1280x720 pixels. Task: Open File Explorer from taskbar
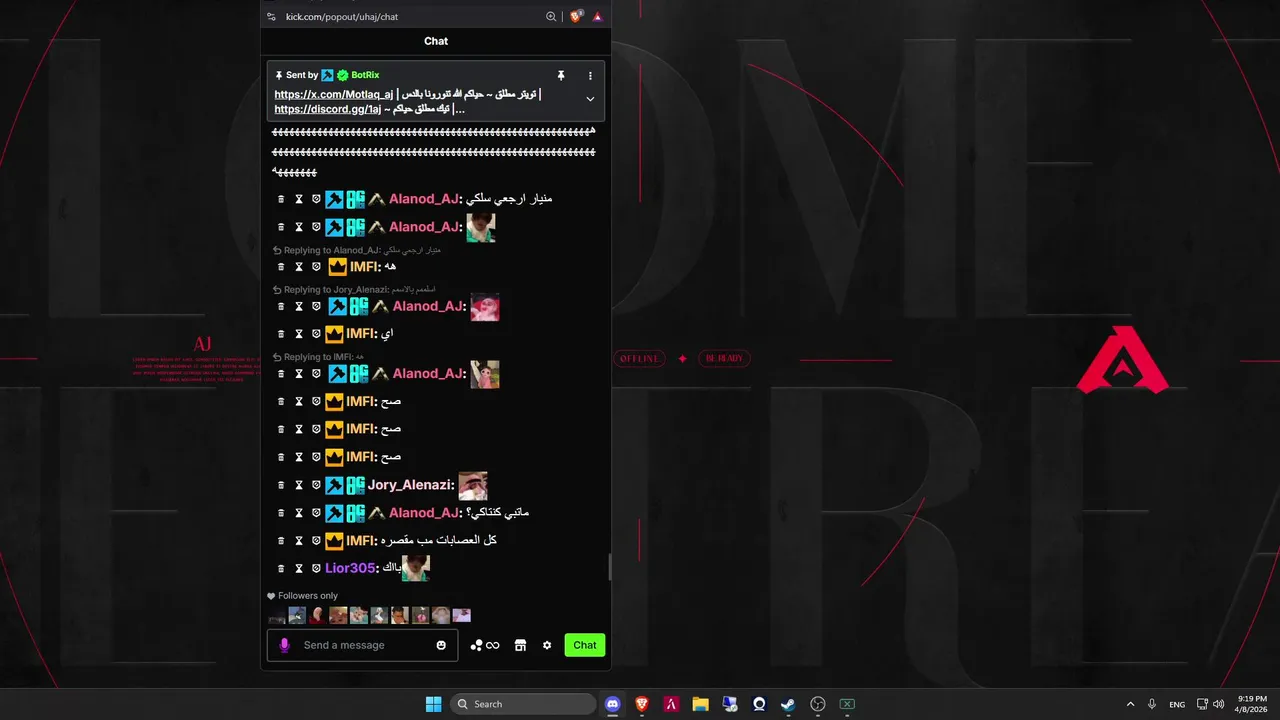click(700, 704)
